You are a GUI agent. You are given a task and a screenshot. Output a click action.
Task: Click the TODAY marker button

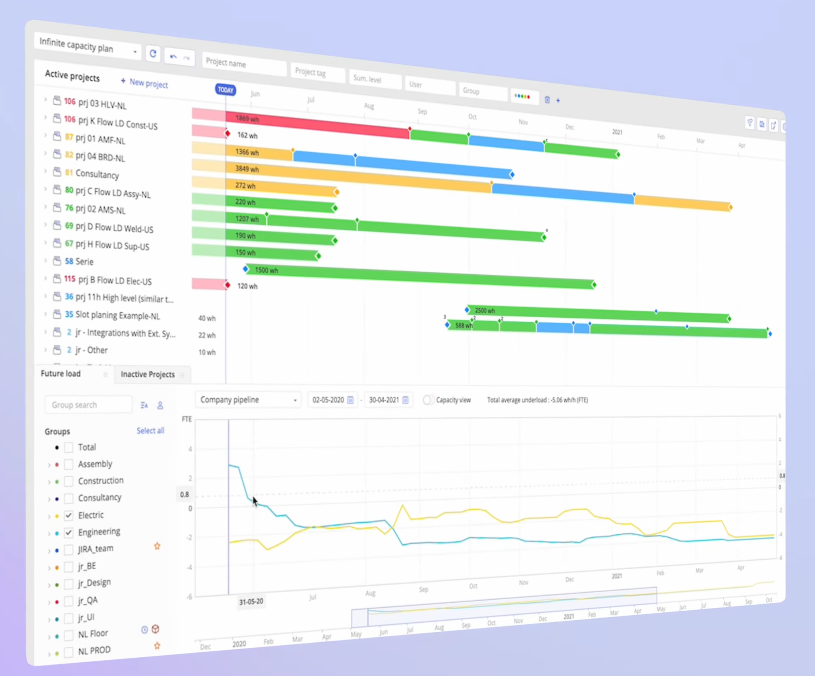pos(226,90)
